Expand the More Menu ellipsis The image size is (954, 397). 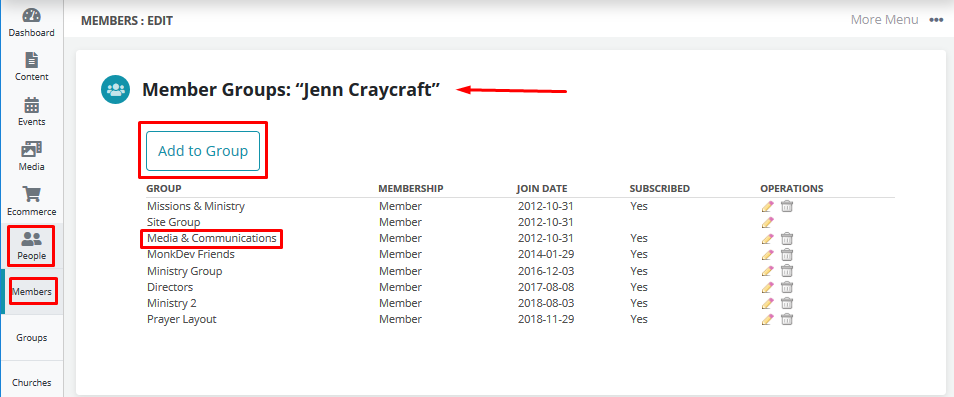coord(936,20)
